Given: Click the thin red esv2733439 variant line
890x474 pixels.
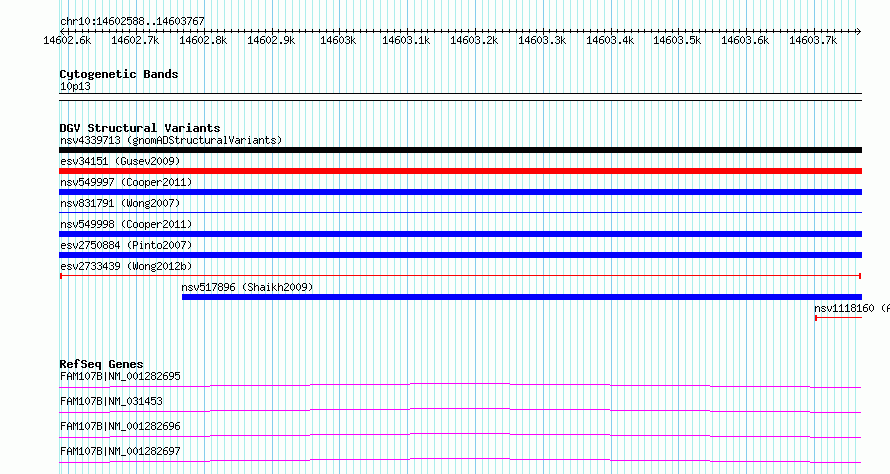Looking at the screenshot, I should [x=460, y=276].
